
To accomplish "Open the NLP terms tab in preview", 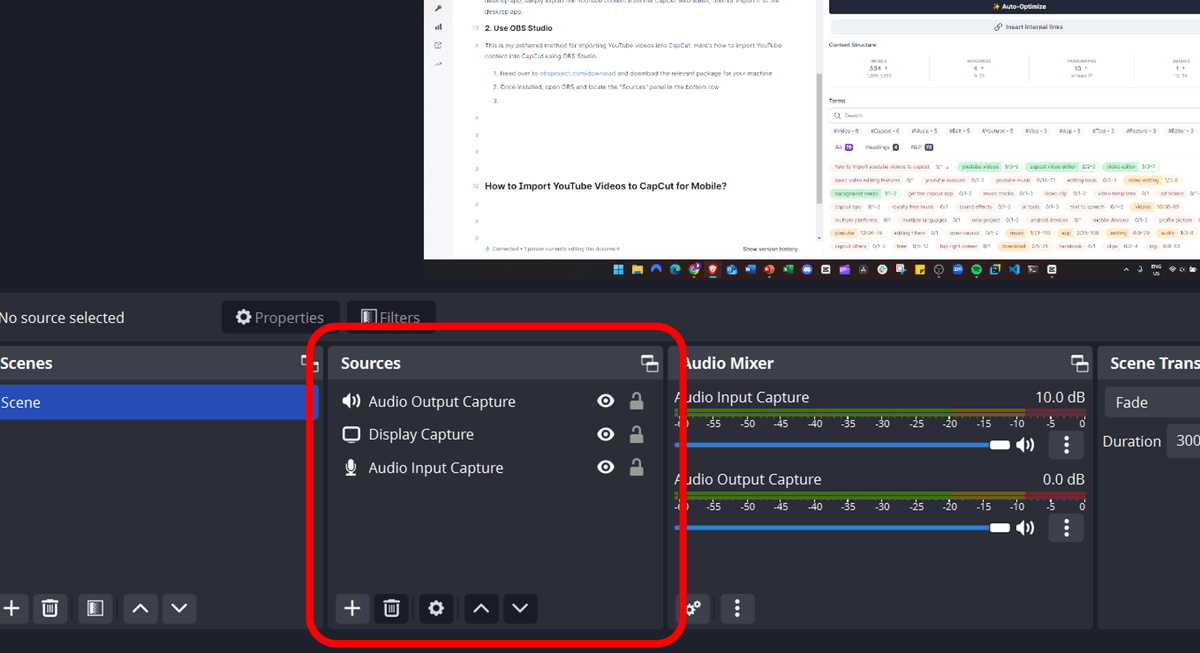I will click(x=921, y=147).
